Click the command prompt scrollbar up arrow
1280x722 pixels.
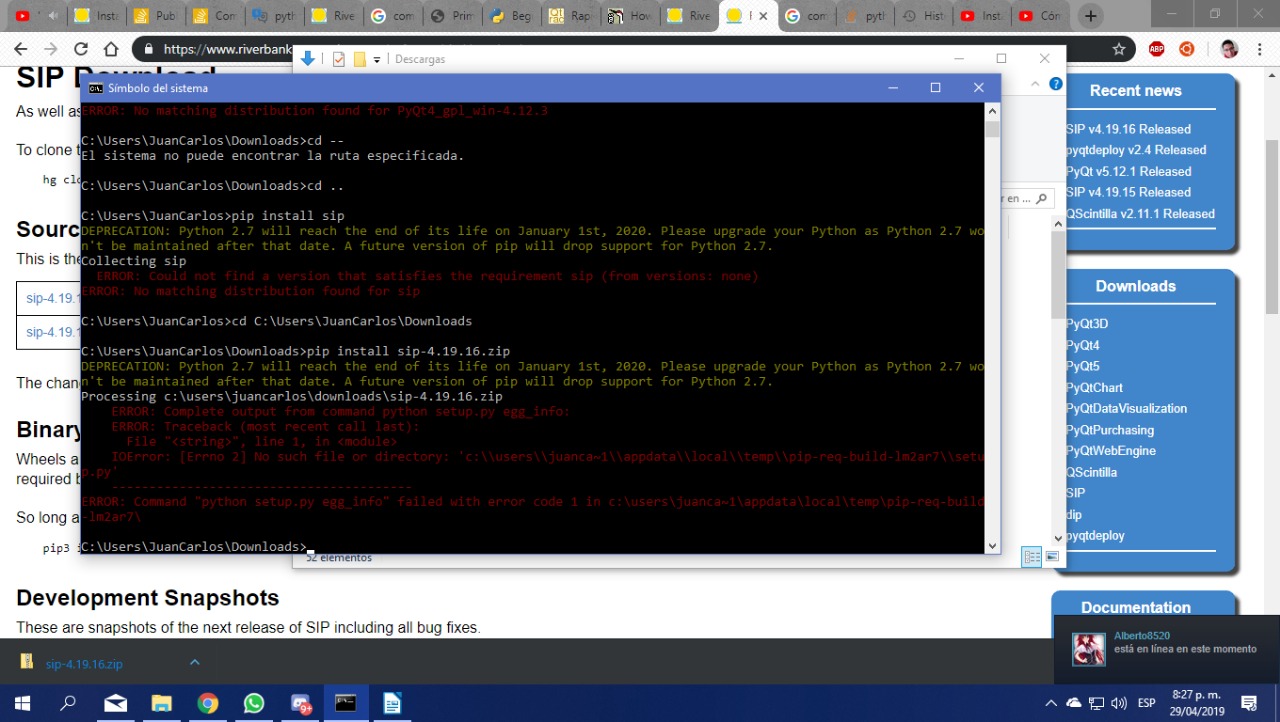(992, 111)
